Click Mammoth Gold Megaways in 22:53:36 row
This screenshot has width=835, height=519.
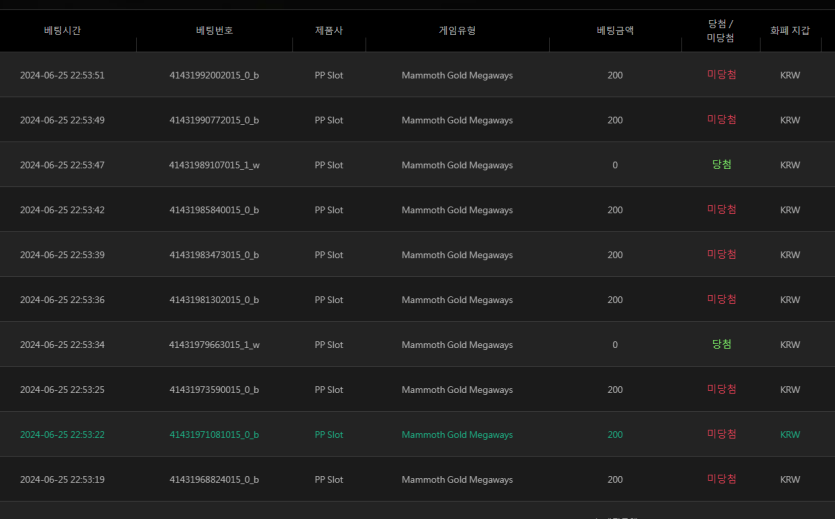[x=457, y=300]
